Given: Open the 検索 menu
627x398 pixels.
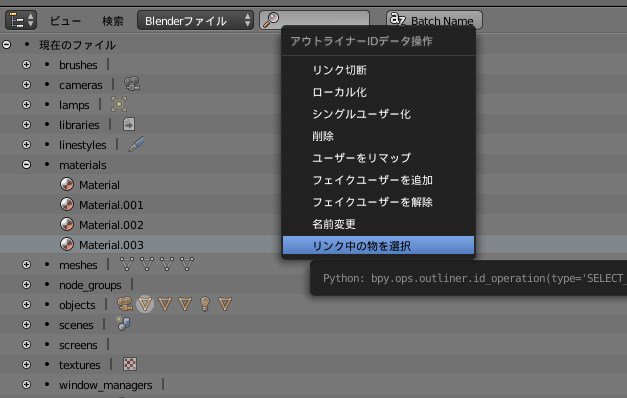Looking at the screenshot, I should click(x=113, y=21).
